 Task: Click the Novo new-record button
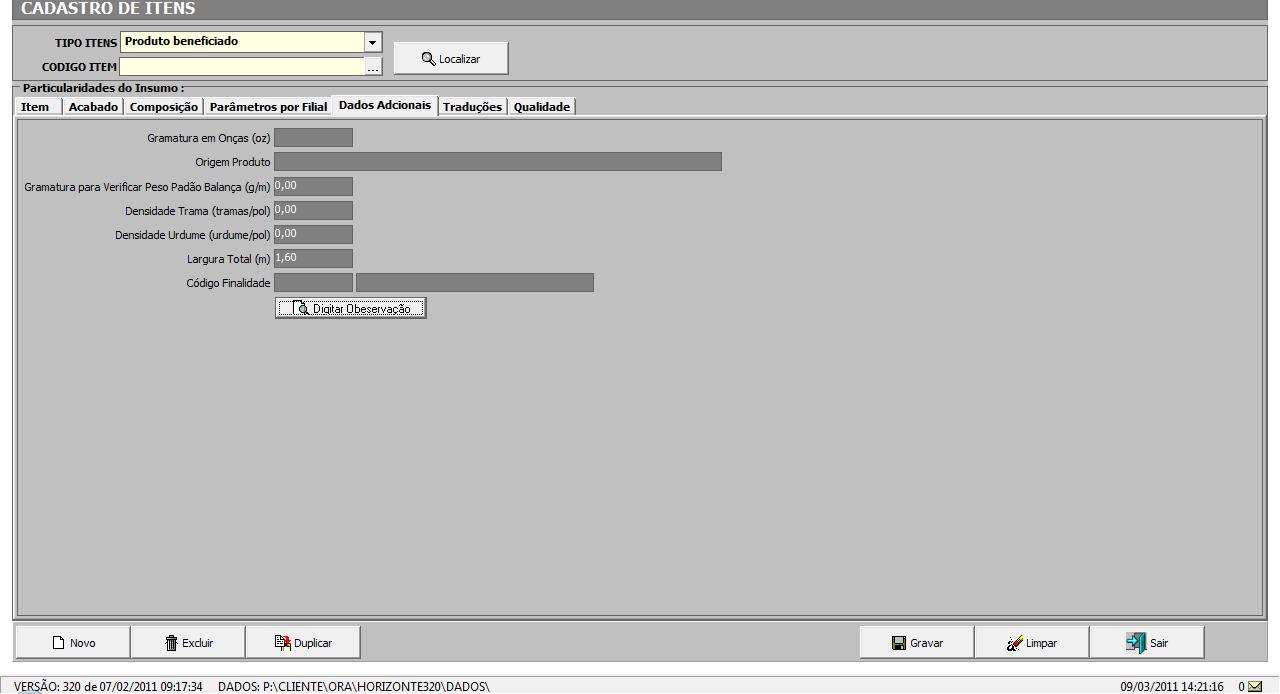73,643
